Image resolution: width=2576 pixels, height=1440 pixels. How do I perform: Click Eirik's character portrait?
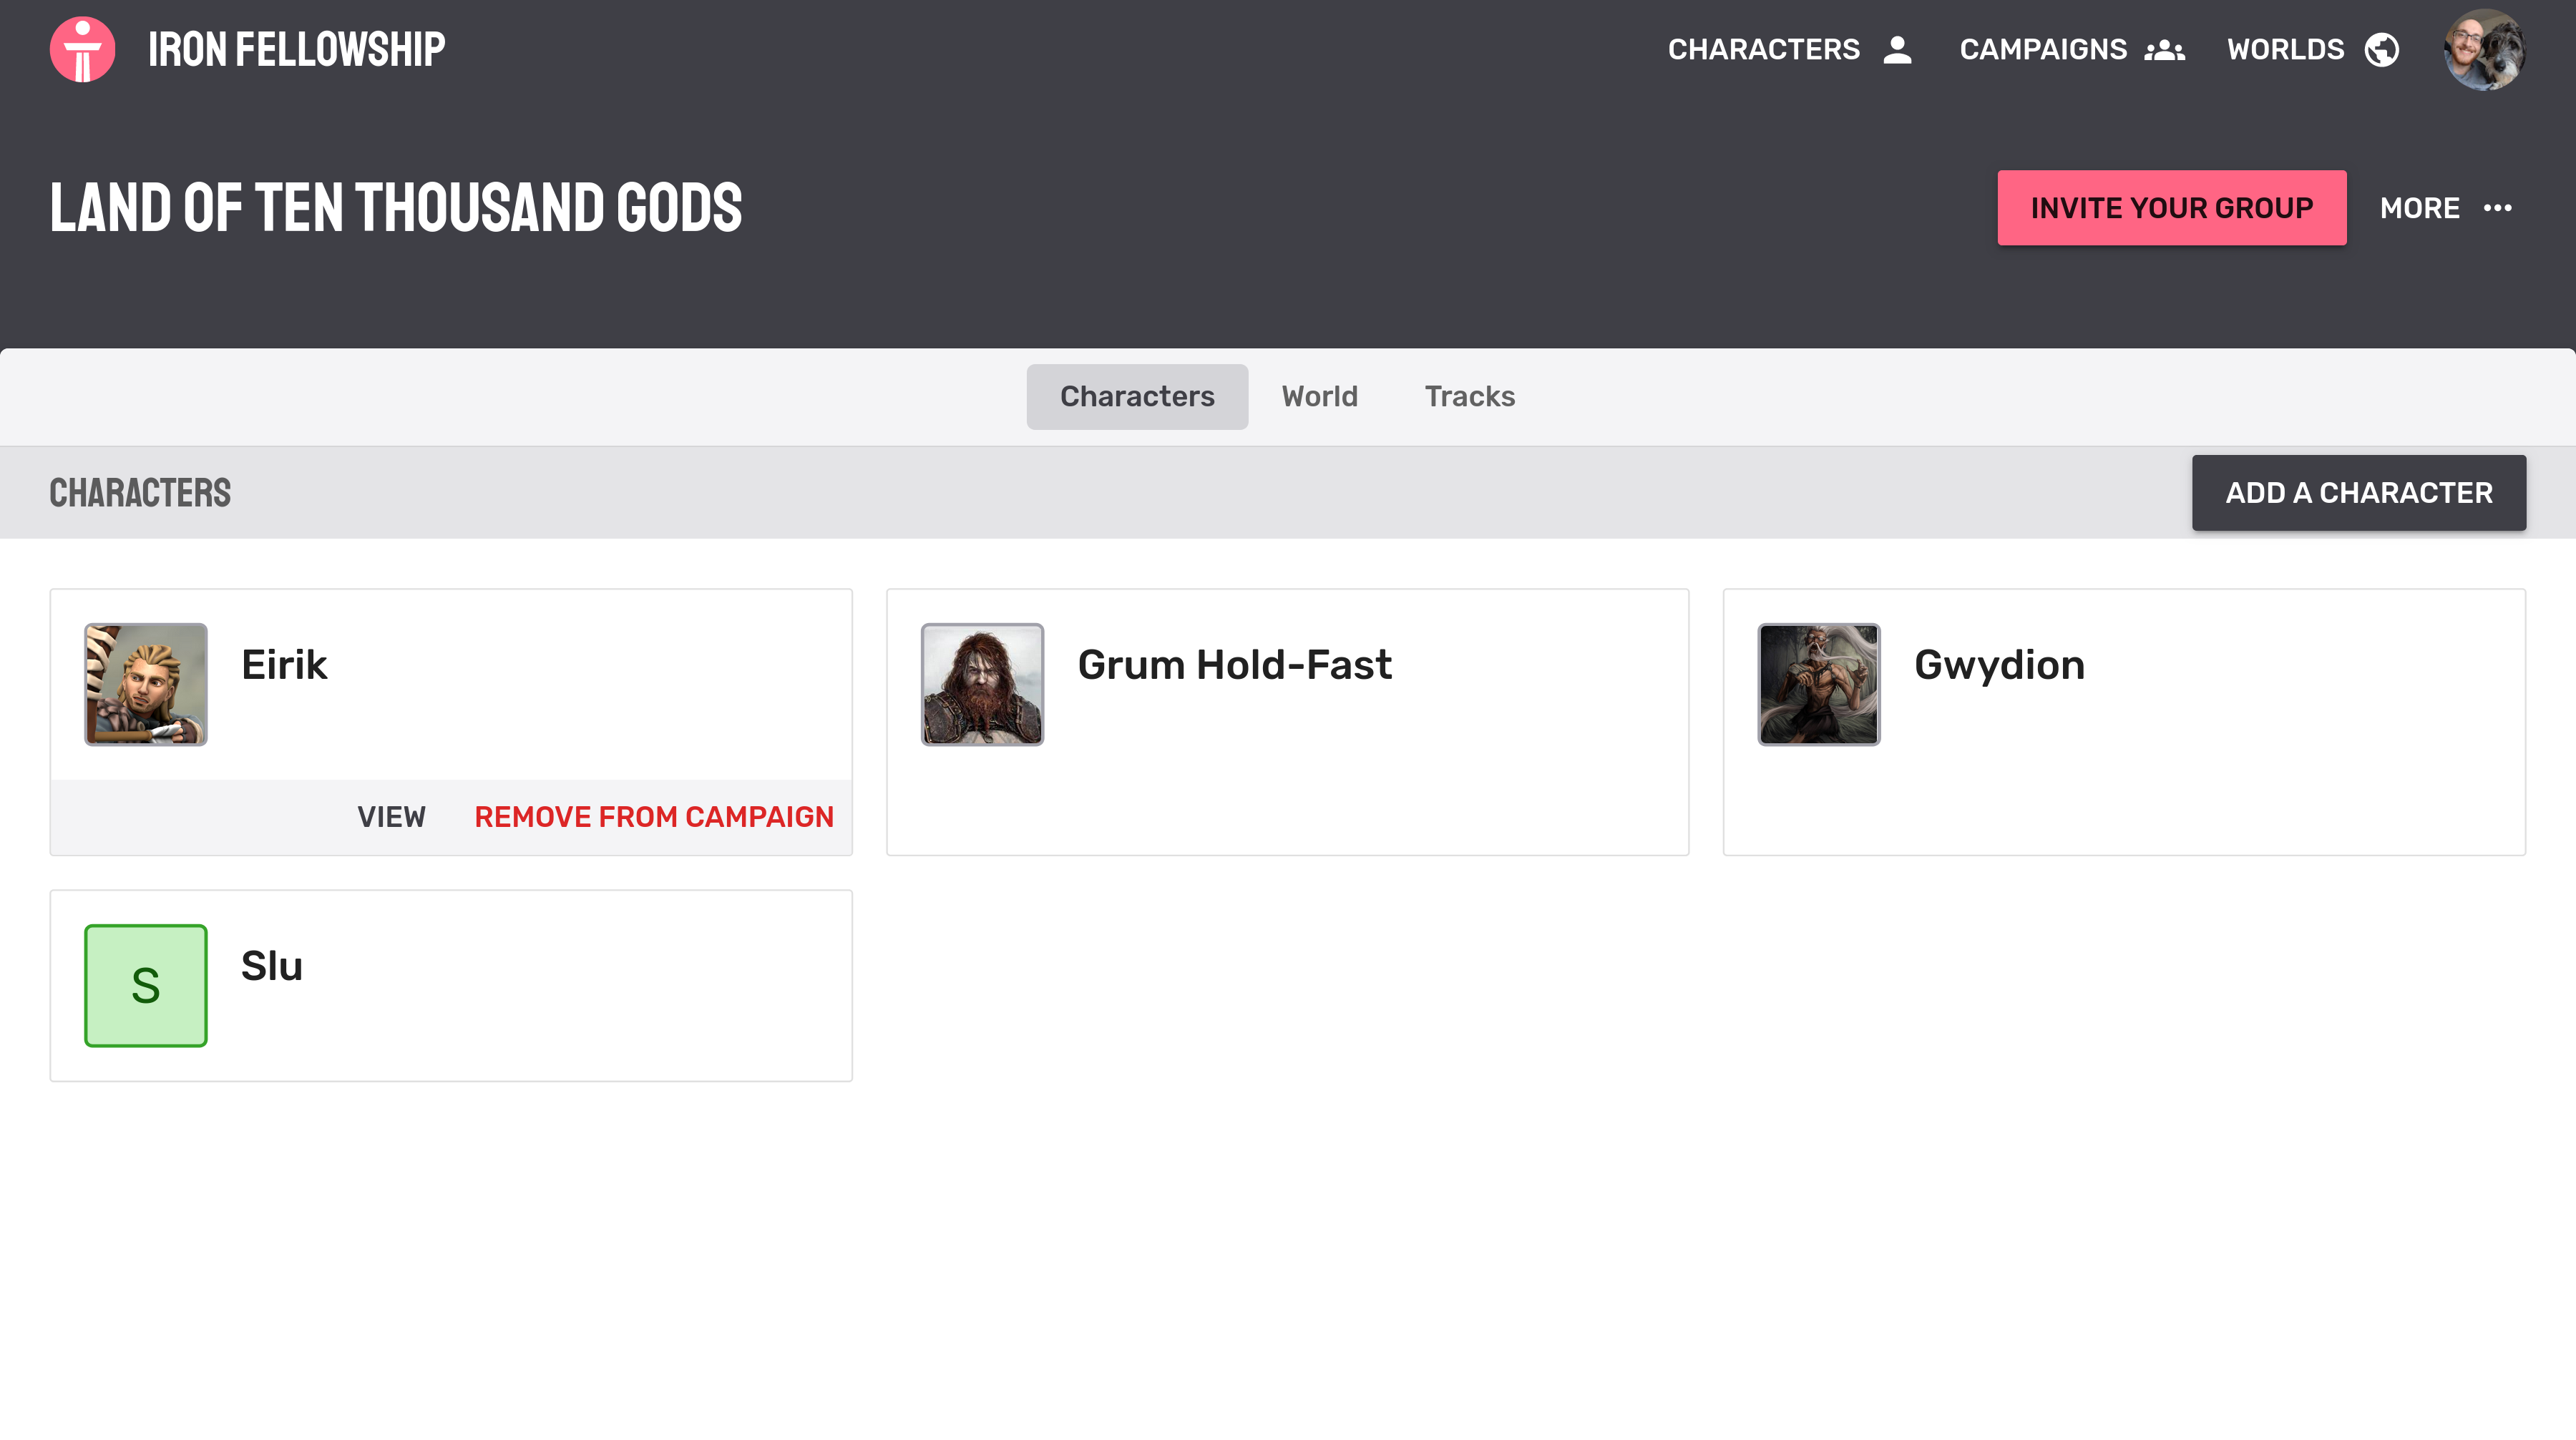coord(146,684)
